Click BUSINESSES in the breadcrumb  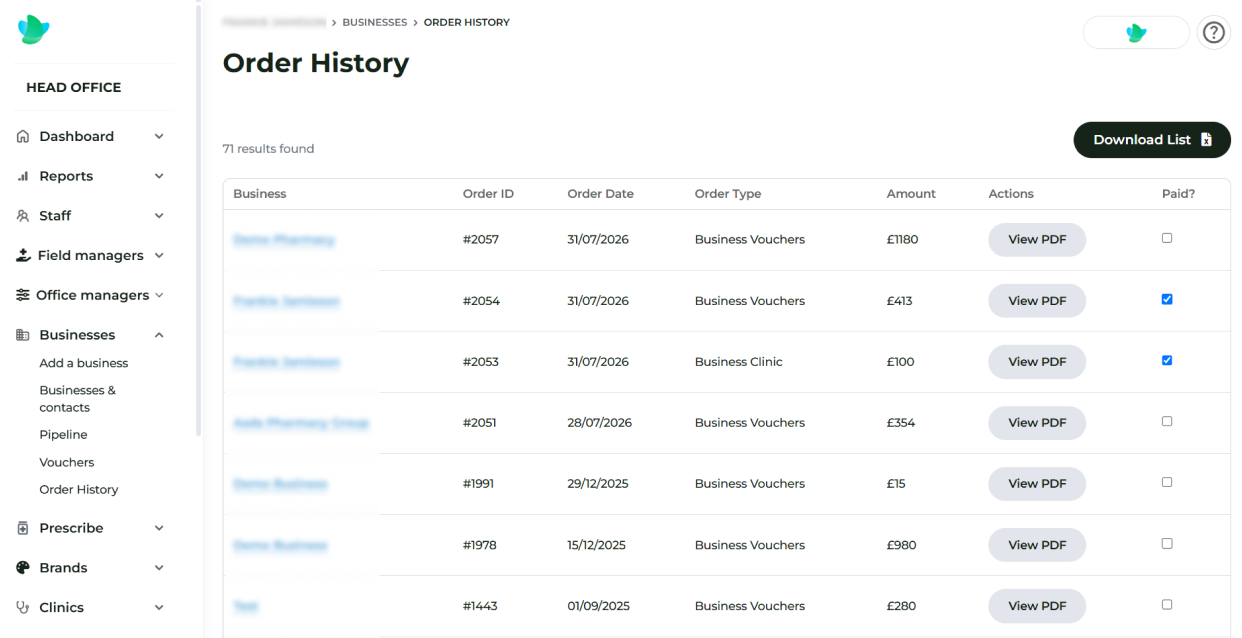[x=375, y=22]
